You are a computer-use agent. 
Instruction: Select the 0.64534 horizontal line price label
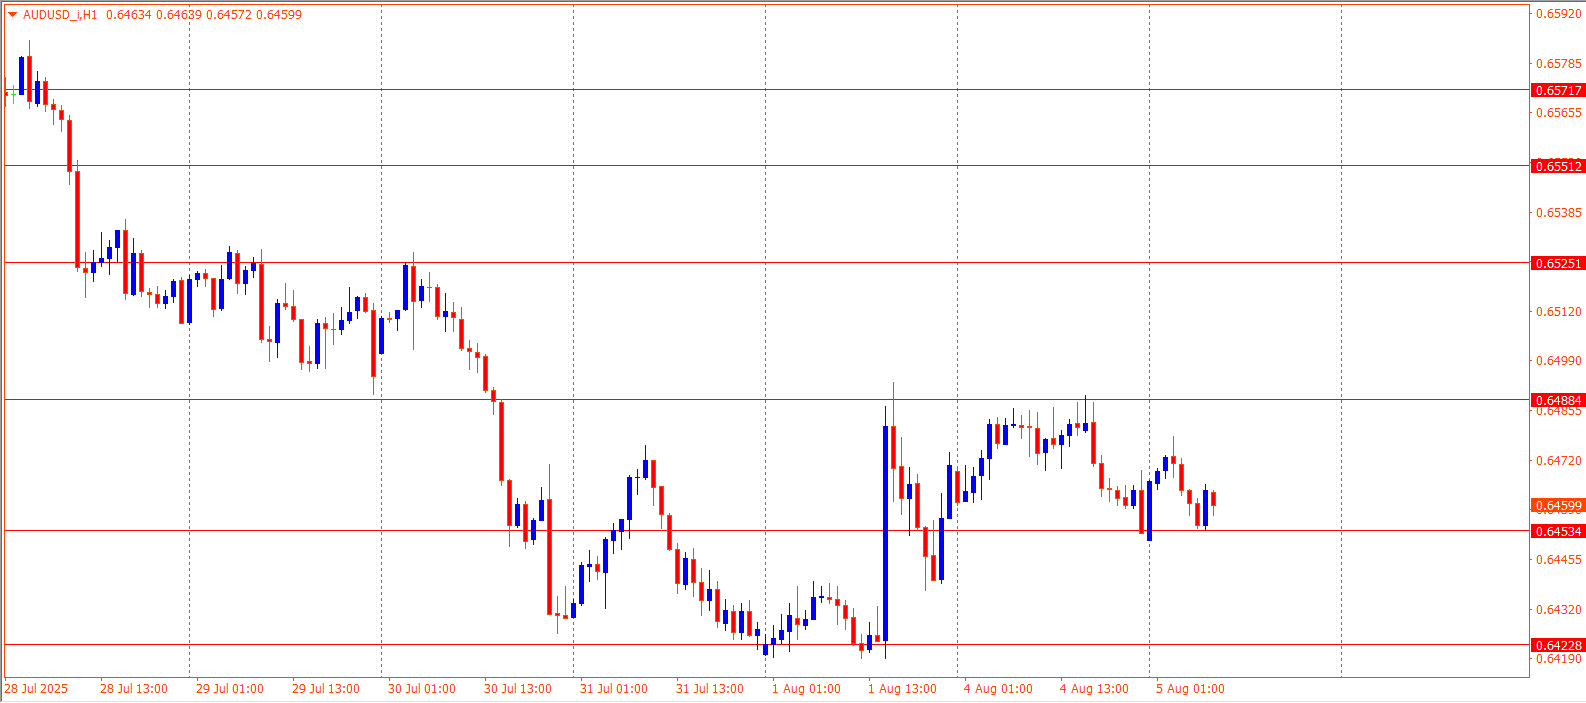click(1558, 531)
